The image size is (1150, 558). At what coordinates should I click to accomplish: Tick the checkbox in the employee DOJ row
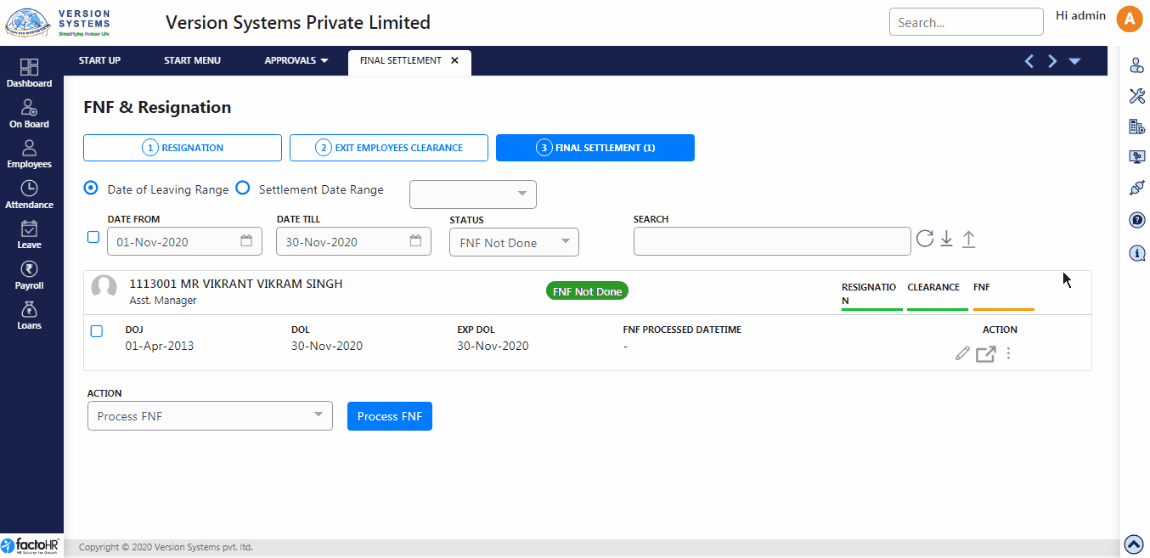pyautogui.click(x=97, y=331)
